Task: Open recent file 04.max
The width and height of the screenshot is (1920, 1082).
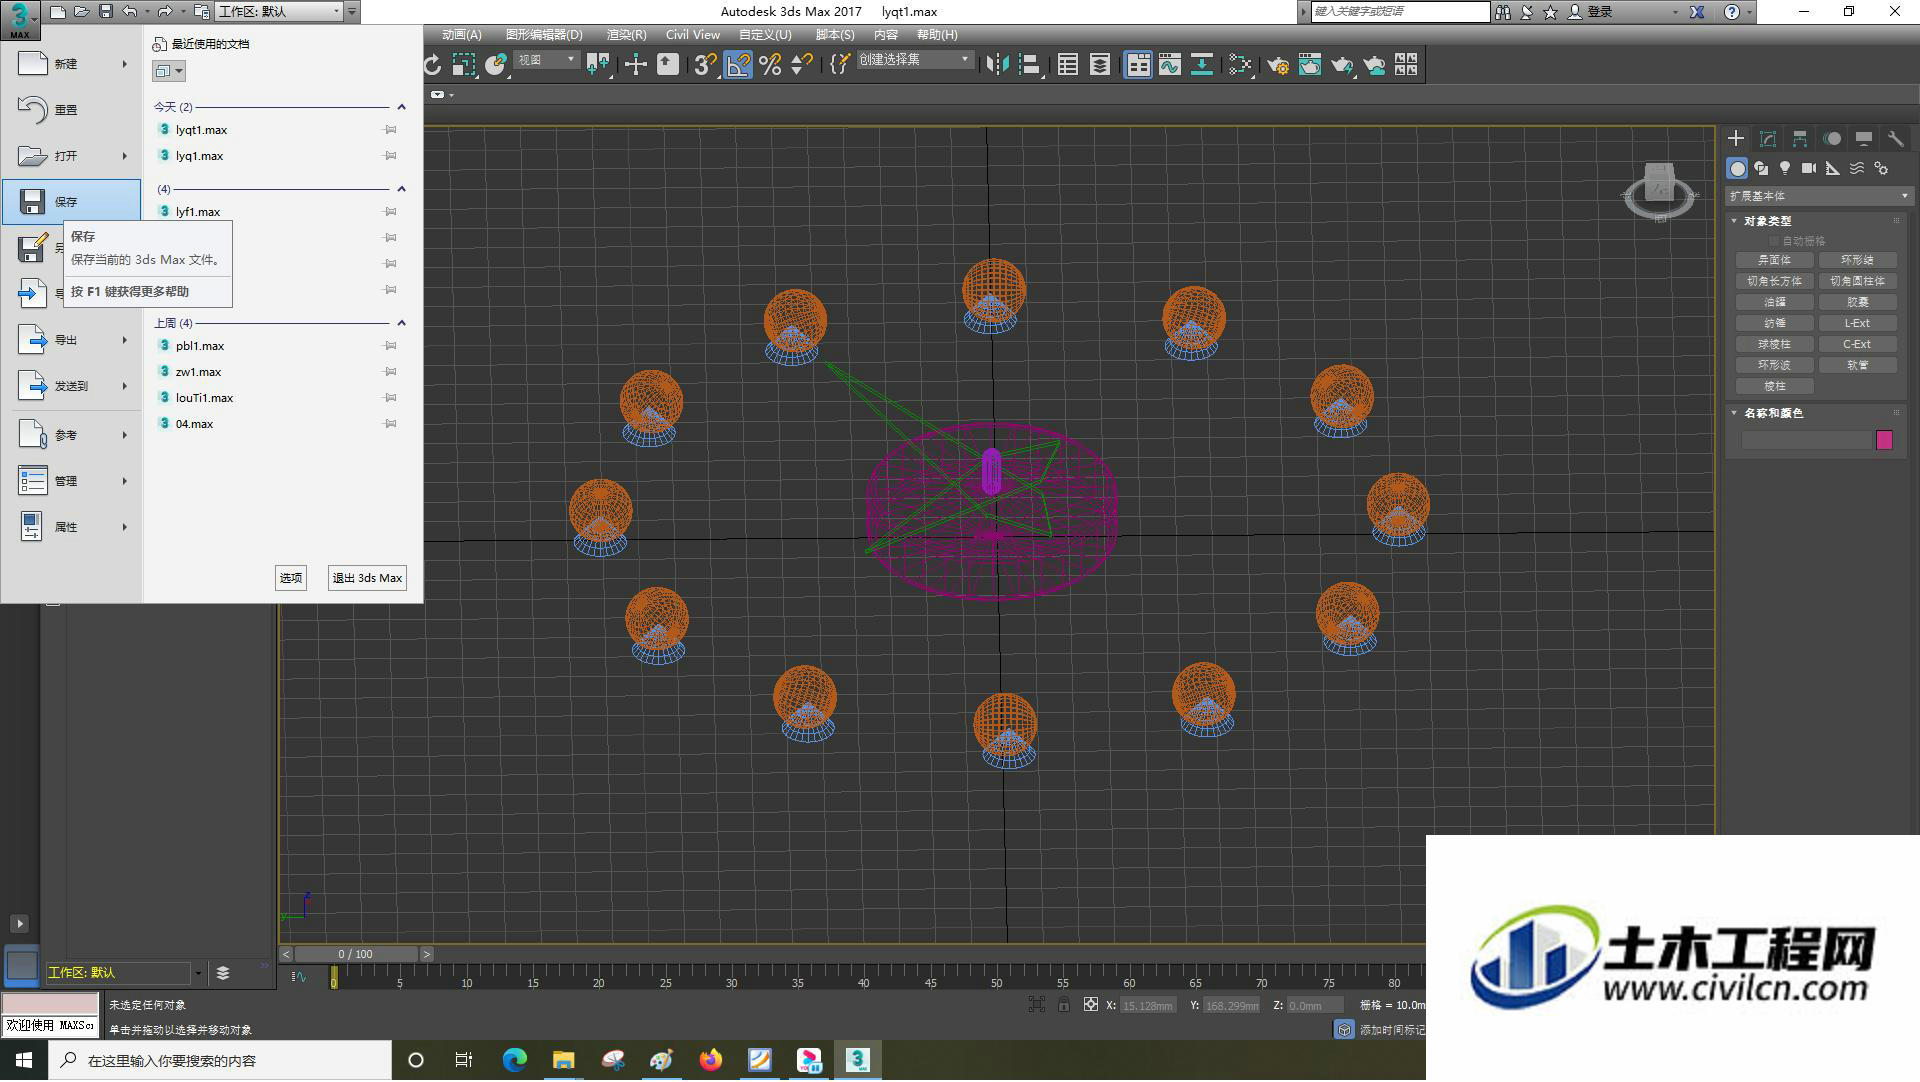Action: coord(194,424)
